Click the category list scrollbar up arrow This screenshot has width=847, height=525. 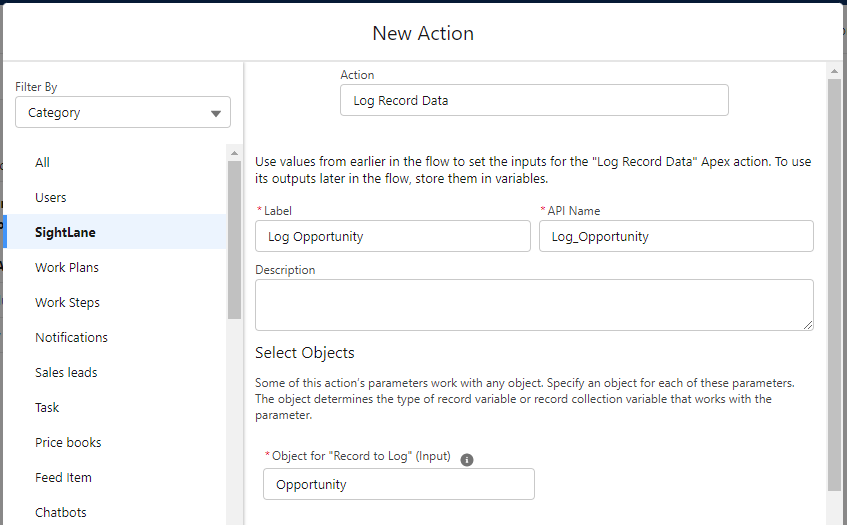[x=234, y=153]
